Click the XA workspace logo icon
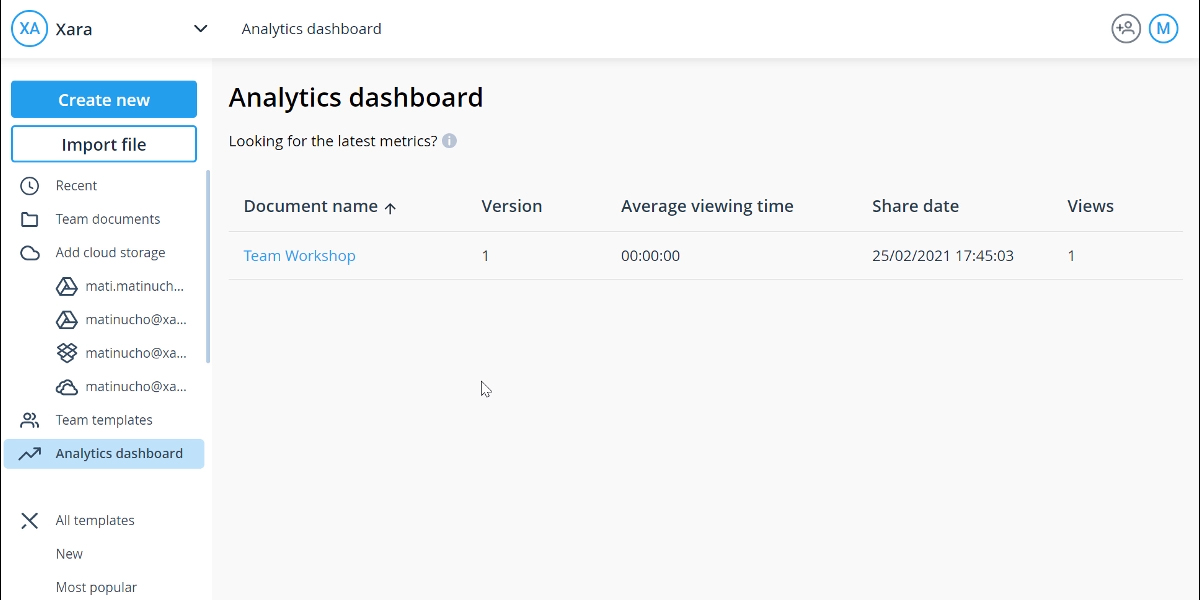 pos(30,29)
